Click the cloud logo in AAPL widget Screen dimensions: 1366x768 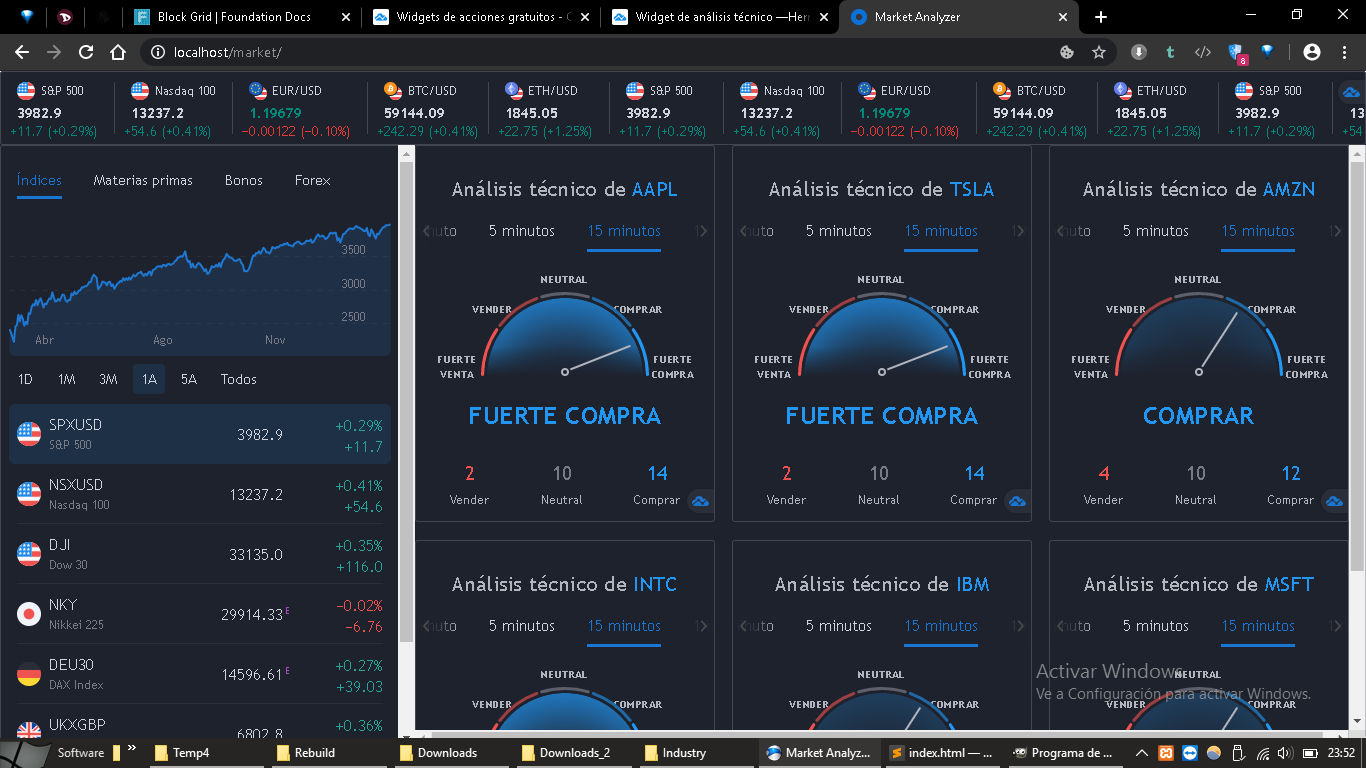point(701,500)
